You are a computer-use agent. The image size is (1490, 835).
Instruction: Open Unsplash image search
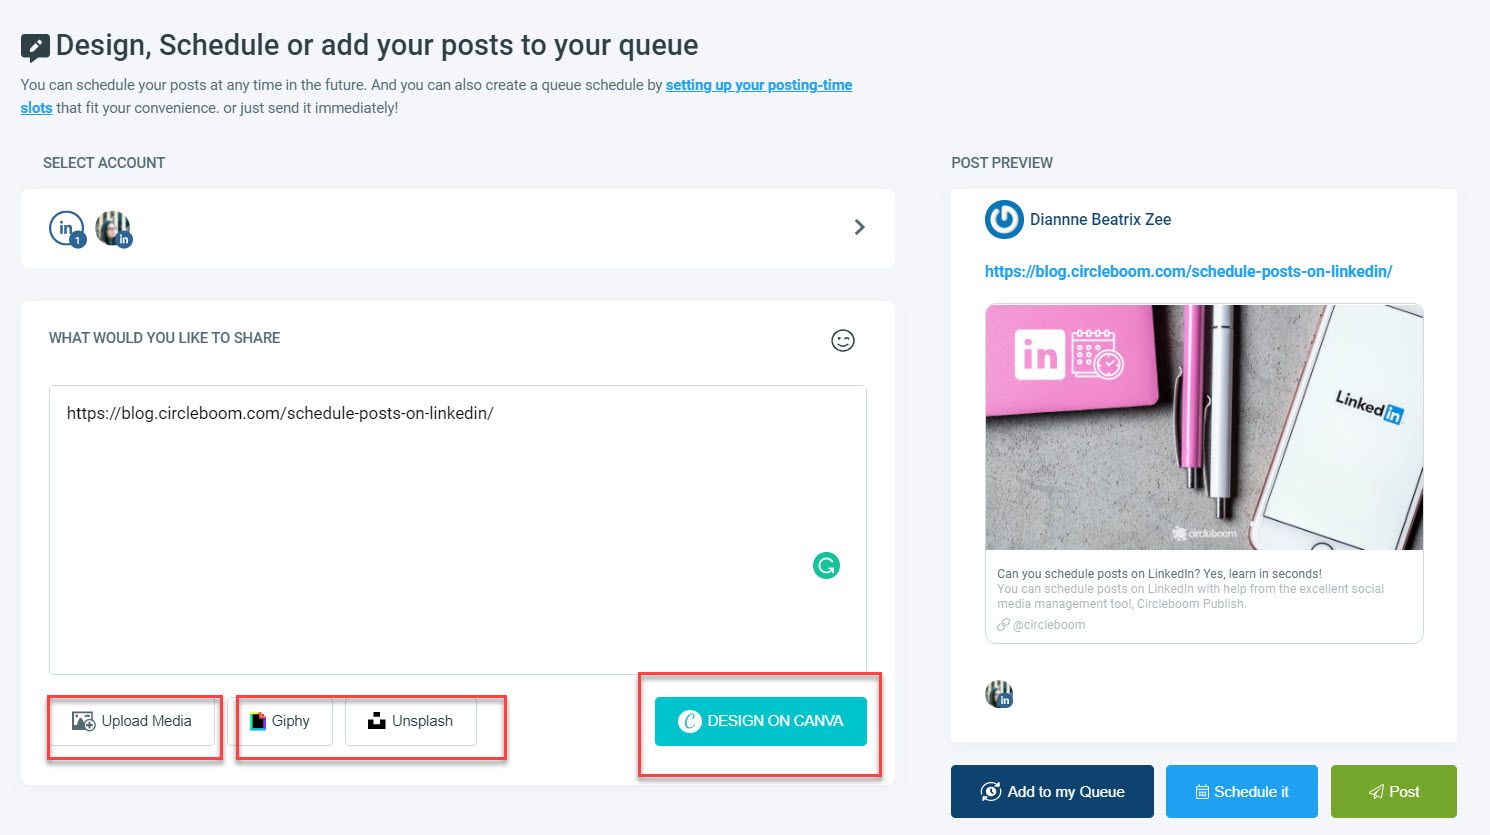click(x=409, y=720)
